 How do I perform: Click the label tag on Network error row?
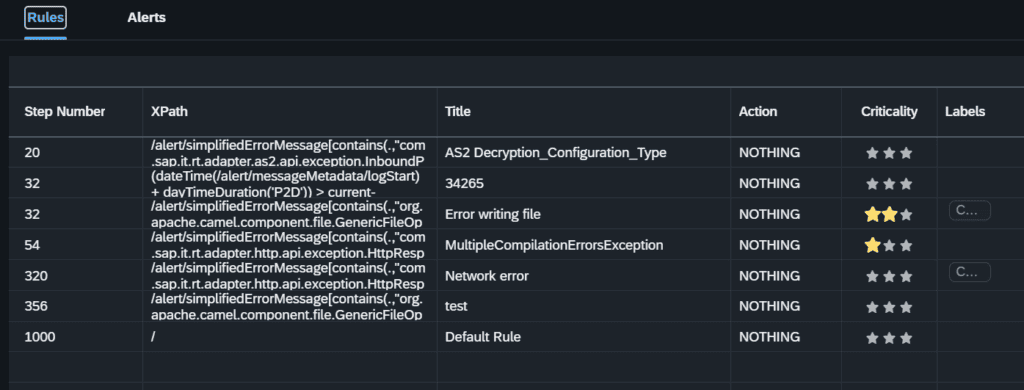coord(970,272)
